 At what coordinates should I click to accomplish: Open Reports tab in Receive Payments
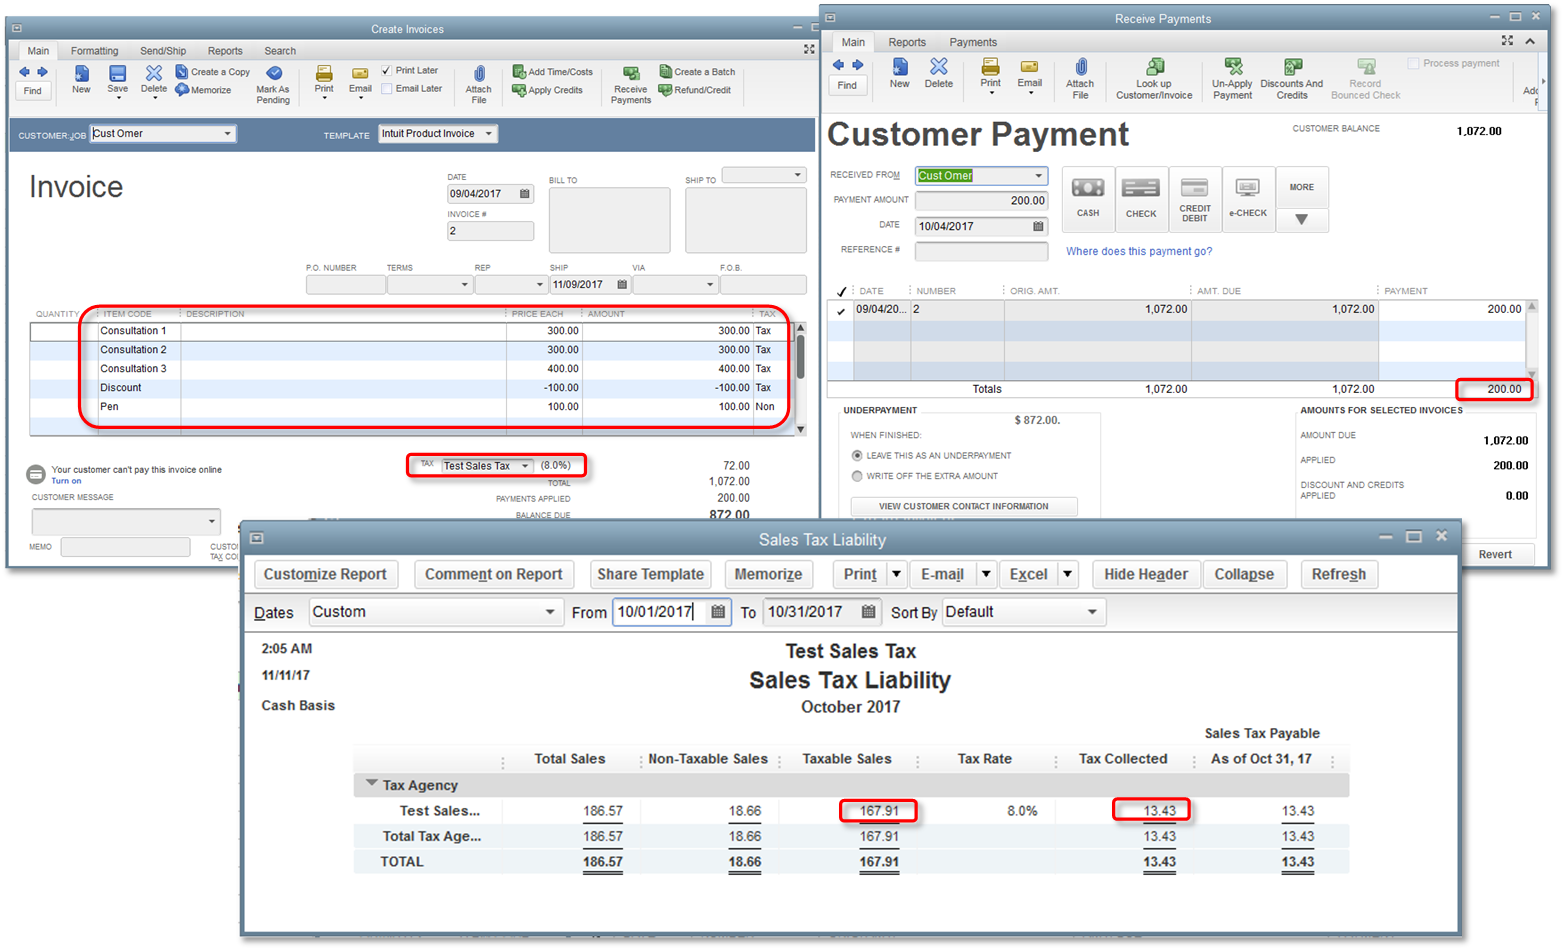pyautogui.click(x=907, y=42)
